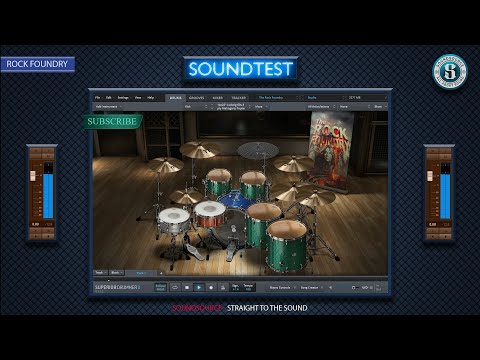
Task: Select the right crash near the banner
Action: click(292, 163)
